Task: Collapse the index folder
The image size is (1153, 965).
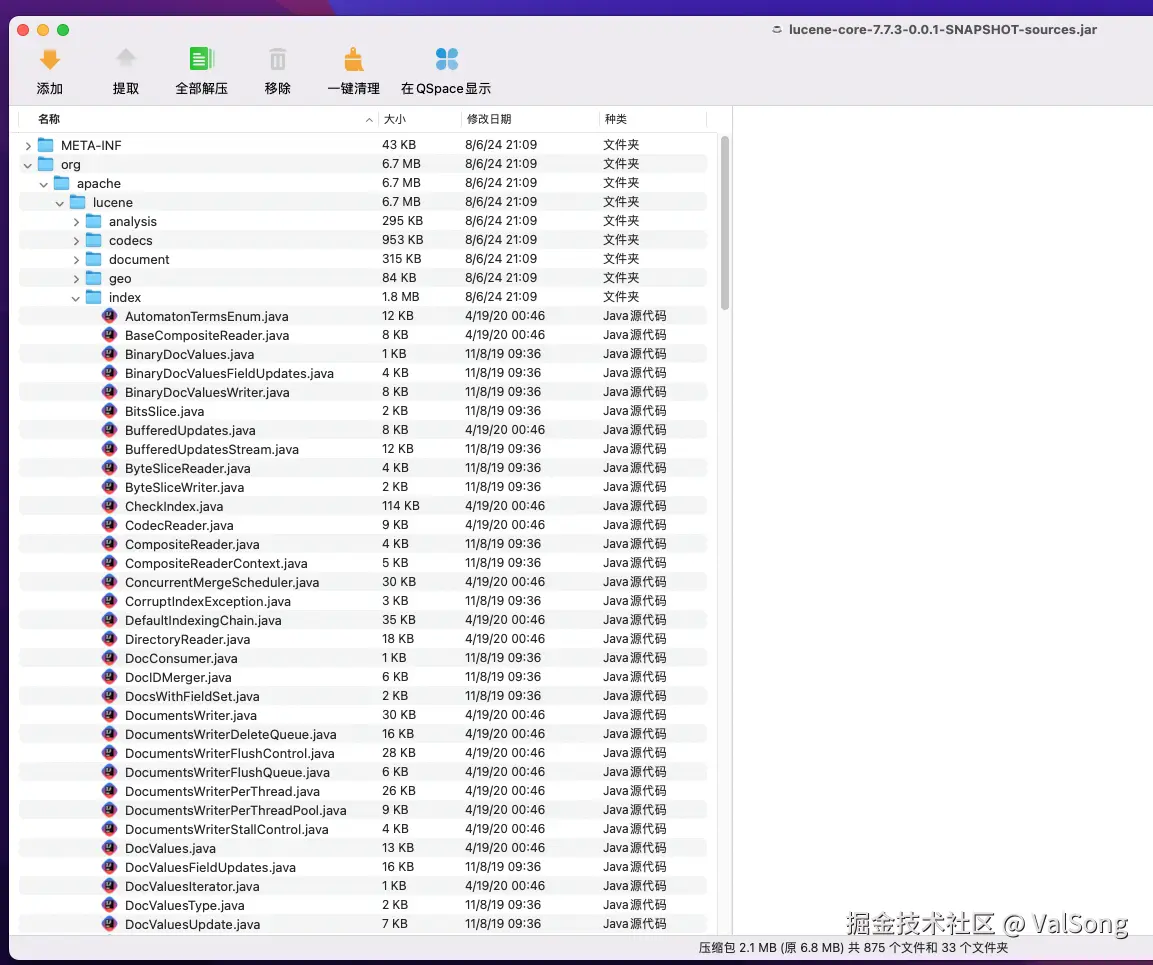Action: [75, 297]
